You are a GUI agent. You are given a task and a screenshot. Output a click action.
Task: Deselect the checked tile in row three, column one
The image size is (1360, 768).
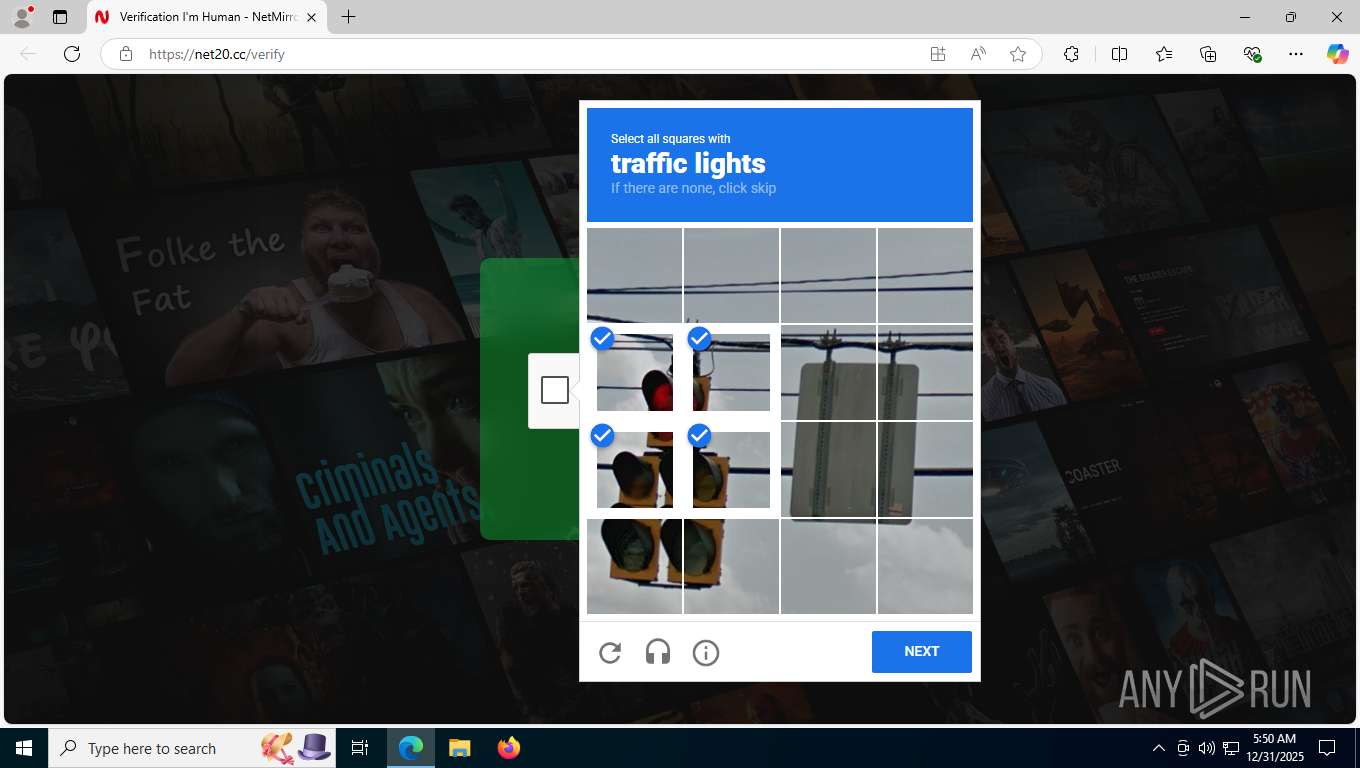click(x=634, y=469)
